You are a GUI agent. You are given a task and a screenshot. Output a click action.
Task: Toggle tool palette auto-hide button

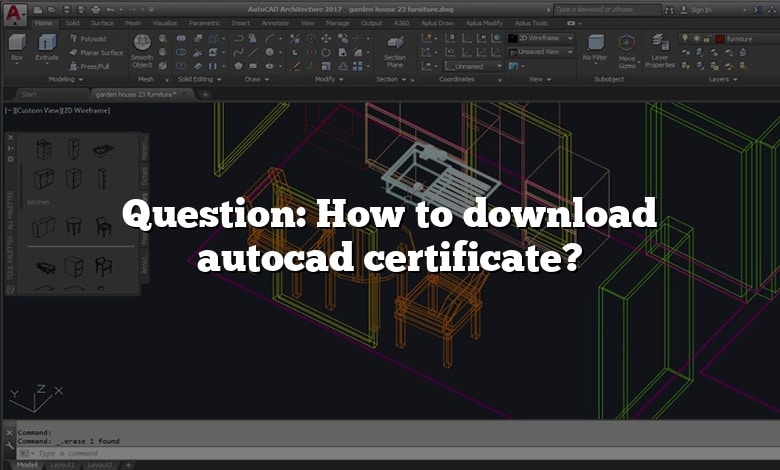[11, 148]
